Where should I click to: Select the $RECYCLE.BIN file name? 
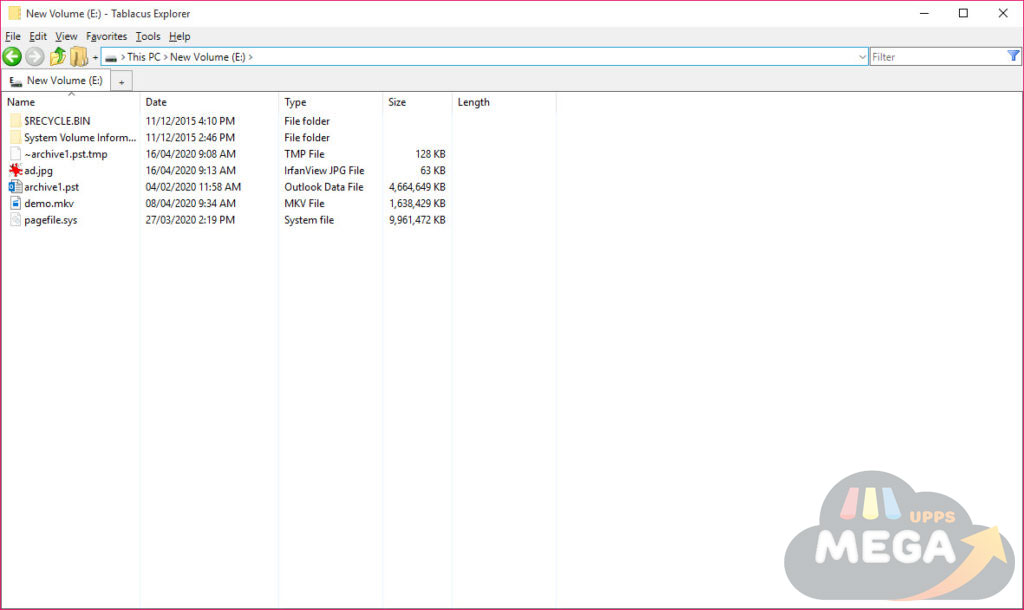tap(57, 121)
